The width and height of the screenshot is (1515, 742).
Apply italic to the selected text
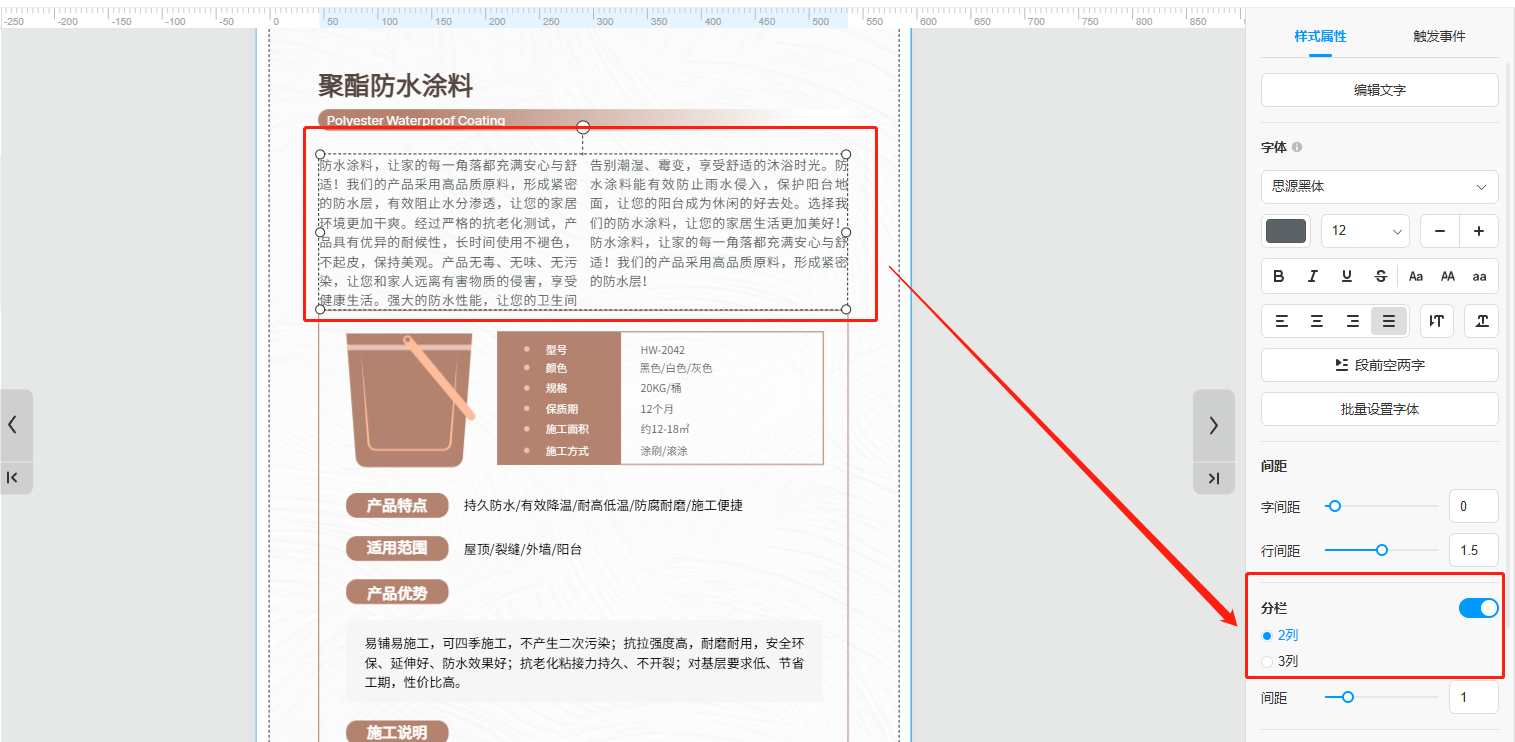click(1313, 276)
